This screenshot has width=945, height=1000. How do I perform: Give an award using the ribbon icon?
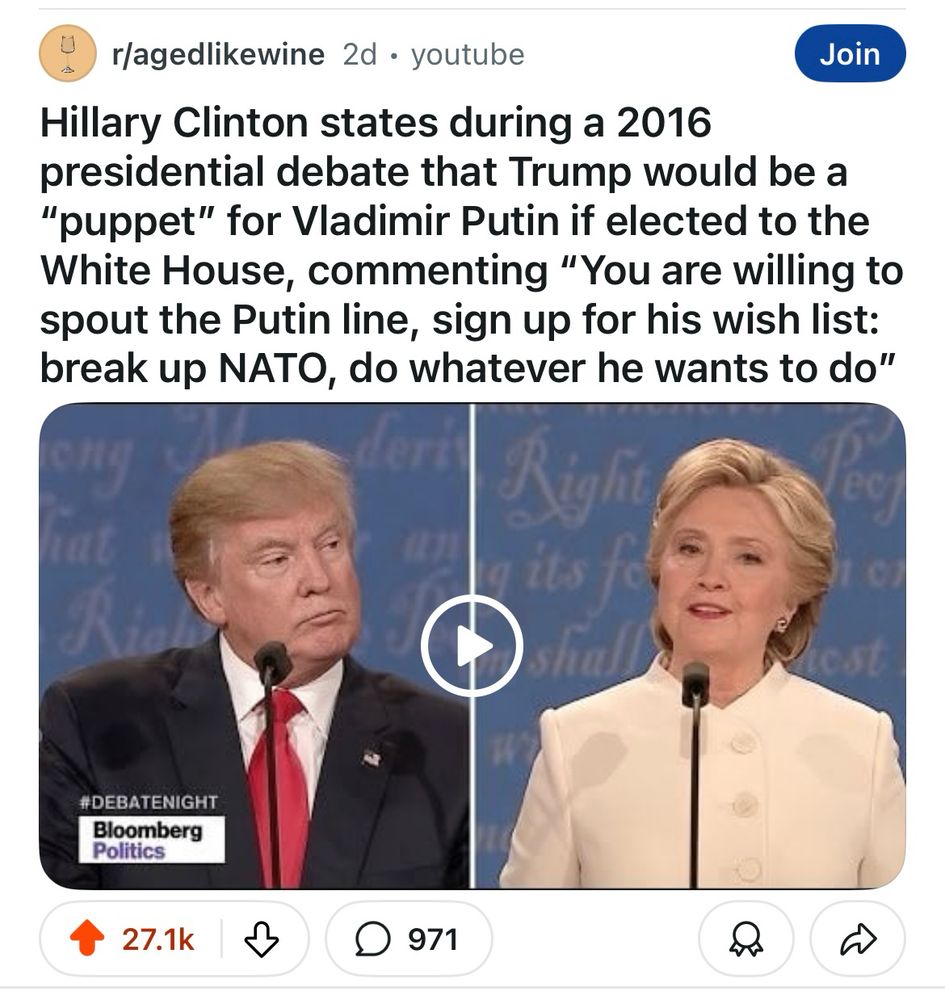click(x=746, y=939)
